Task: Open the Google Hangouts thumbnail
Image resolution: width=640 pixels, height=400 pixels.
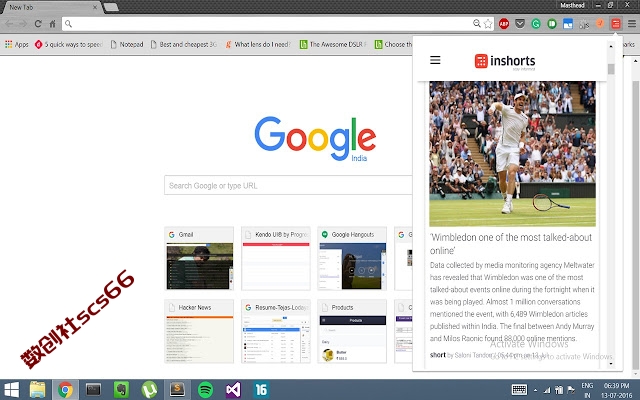Action: click(352, 258)
